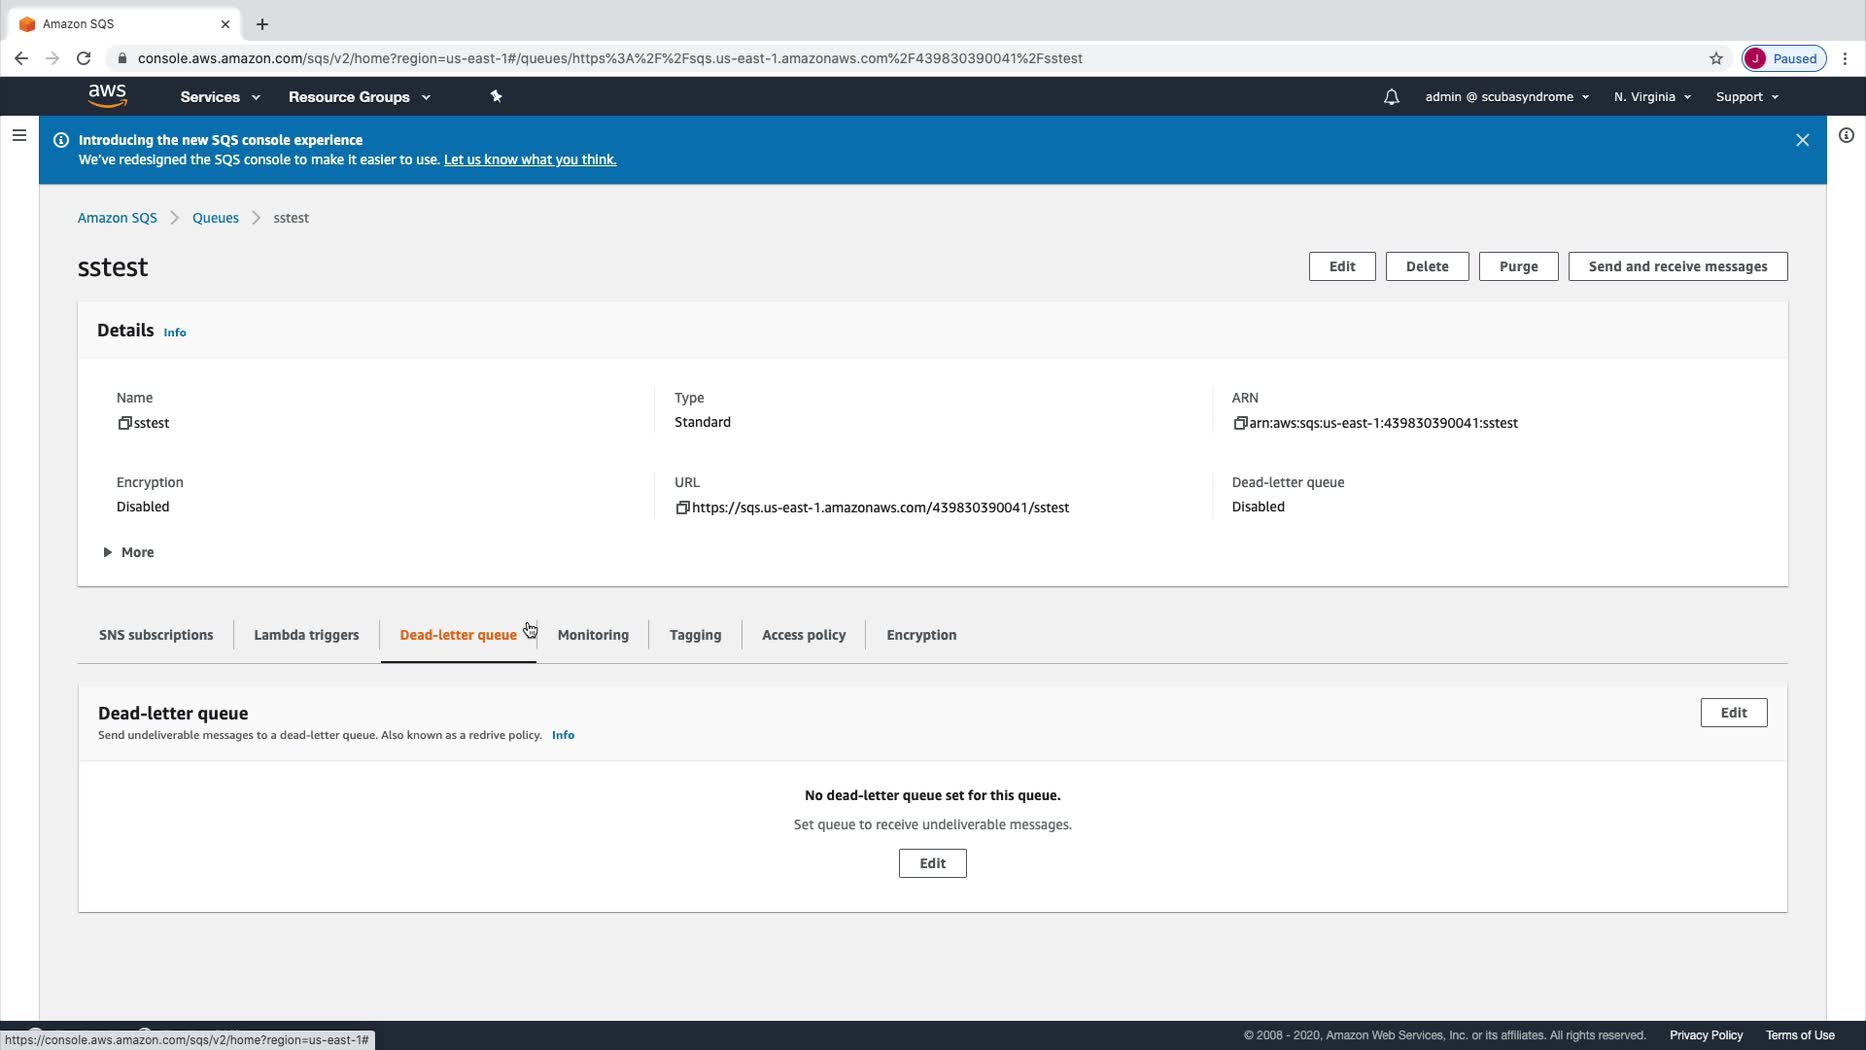Open the right-side info panel icon

click(1846, 135)
